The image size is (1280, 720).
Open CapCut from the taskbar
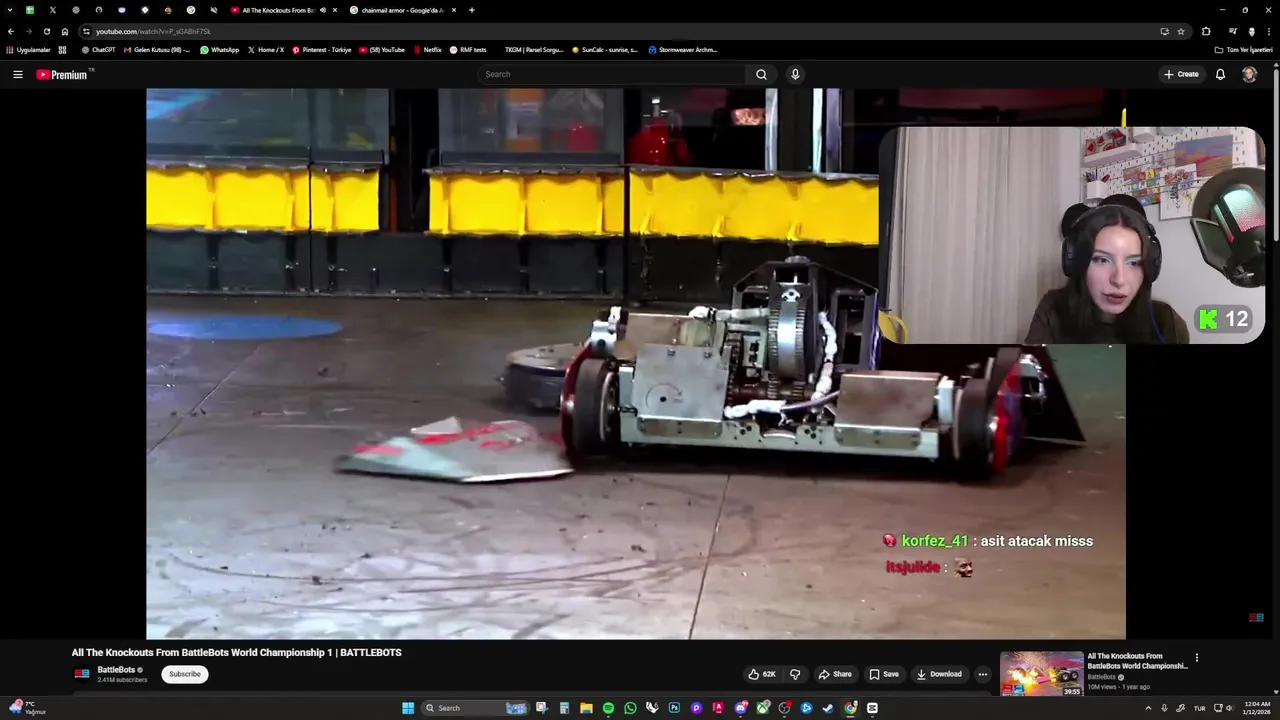click(872, 708)
